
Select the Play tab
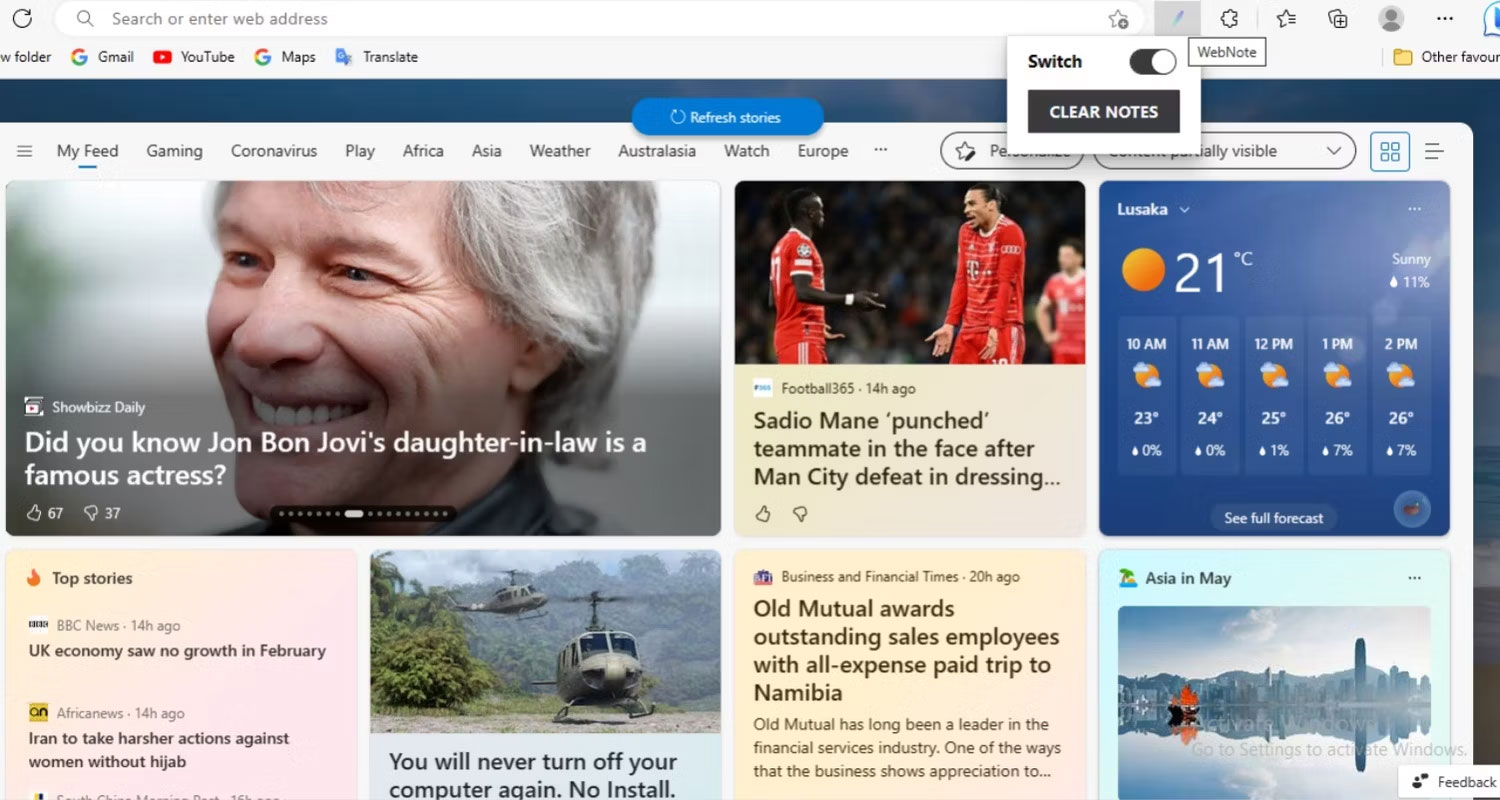(360, 151)
